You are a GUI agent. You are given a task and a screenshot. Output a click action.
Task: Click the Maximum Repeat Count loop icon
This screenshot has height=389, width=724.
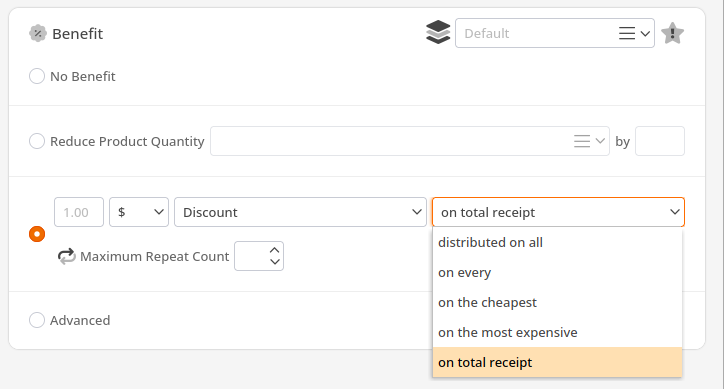click(x=66, y=256)
